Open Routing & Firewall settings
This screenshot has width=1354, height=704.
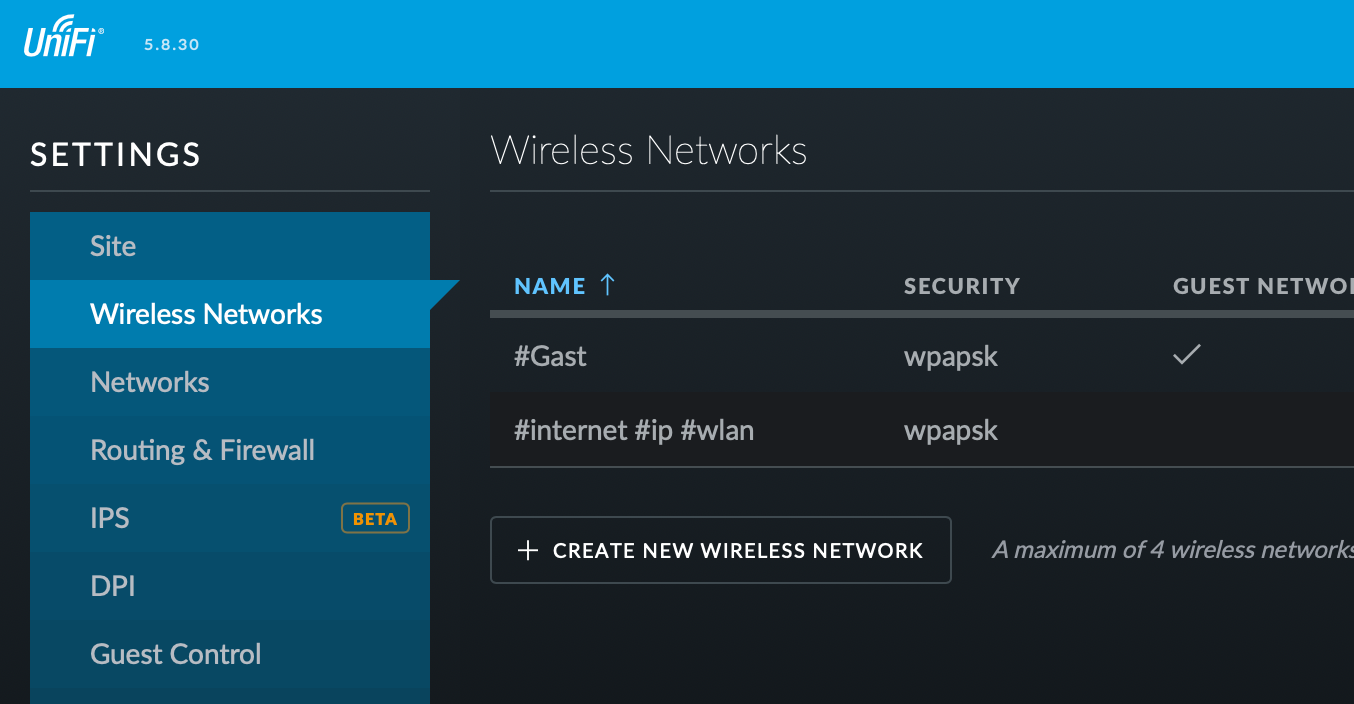tap(202, 450)
